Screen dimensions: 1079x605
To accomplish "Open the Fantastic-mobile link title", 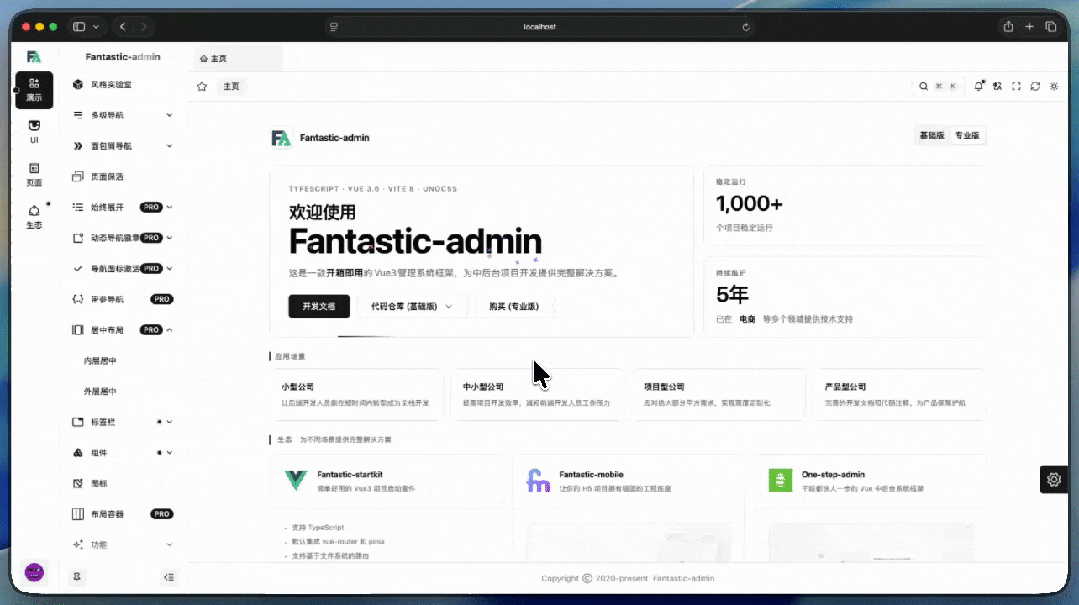I will [591, 474].
